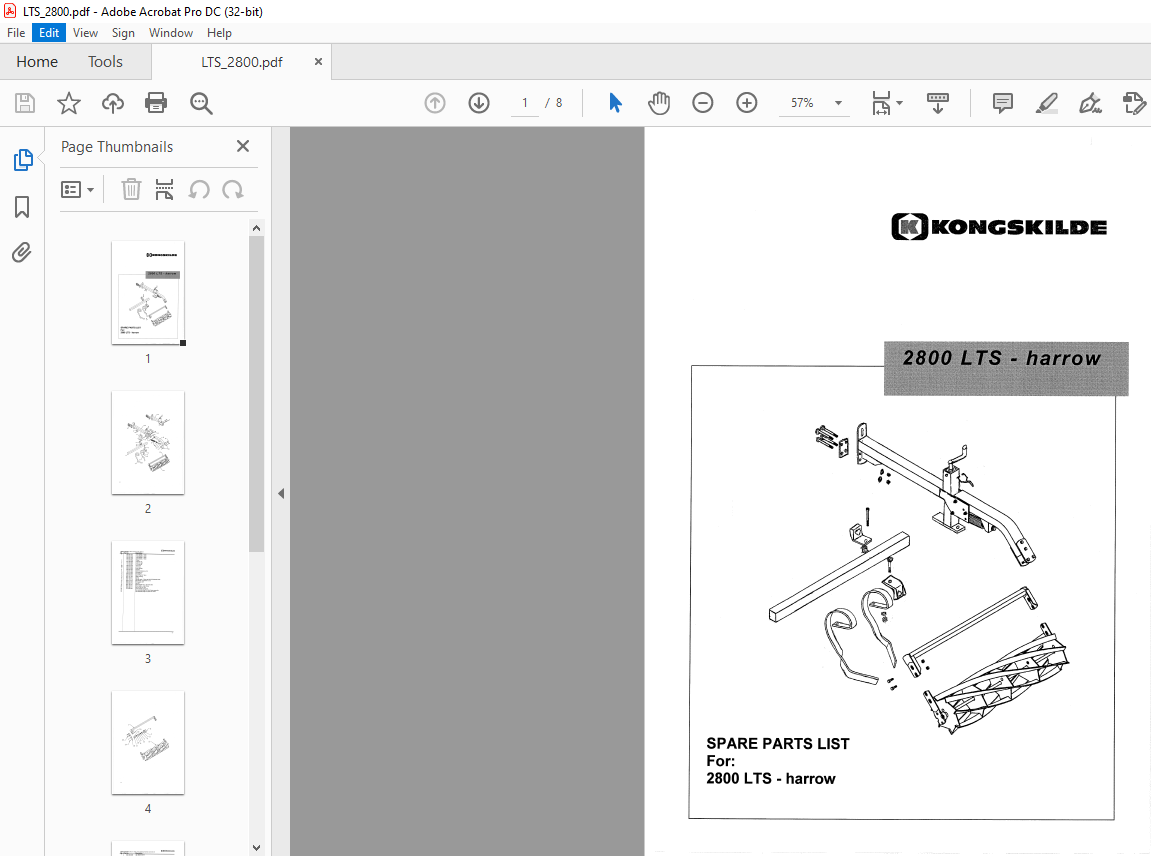1151x856 pixels.
Task: Select page 4 thumbnail
Action: 148,742
